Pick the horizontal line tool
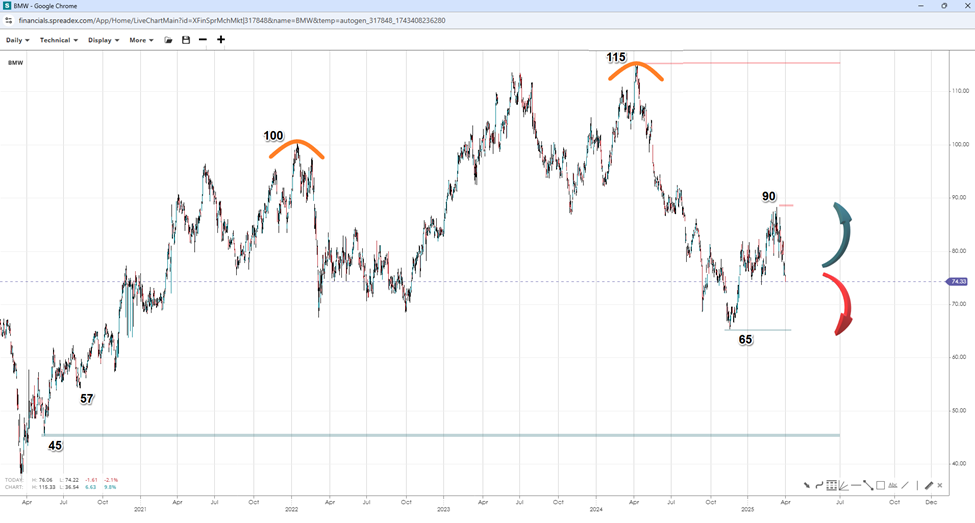The height and width of the screenshot is (523, 975). click(856, 485)
